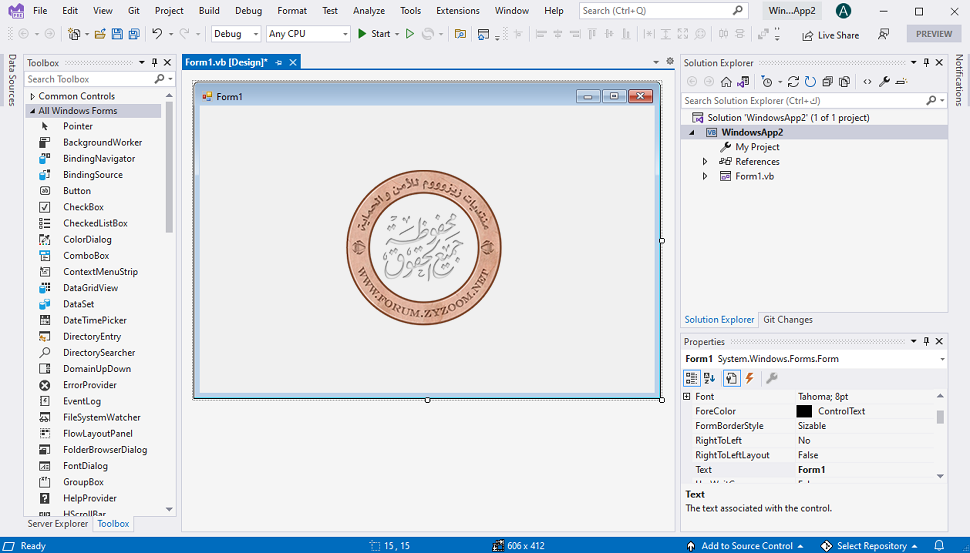
Task: Open the Toolbox window options dropdown
Action: [142, 62]
